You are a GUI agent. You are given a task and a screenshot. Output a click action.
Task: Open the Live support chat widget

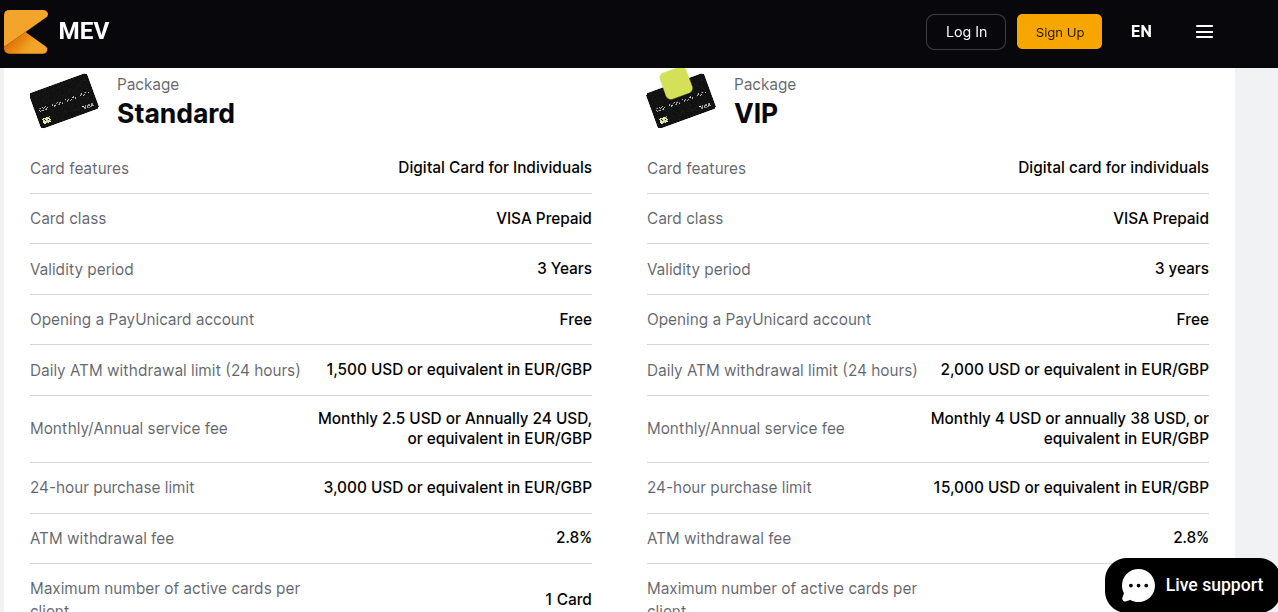click(1213, 586)
